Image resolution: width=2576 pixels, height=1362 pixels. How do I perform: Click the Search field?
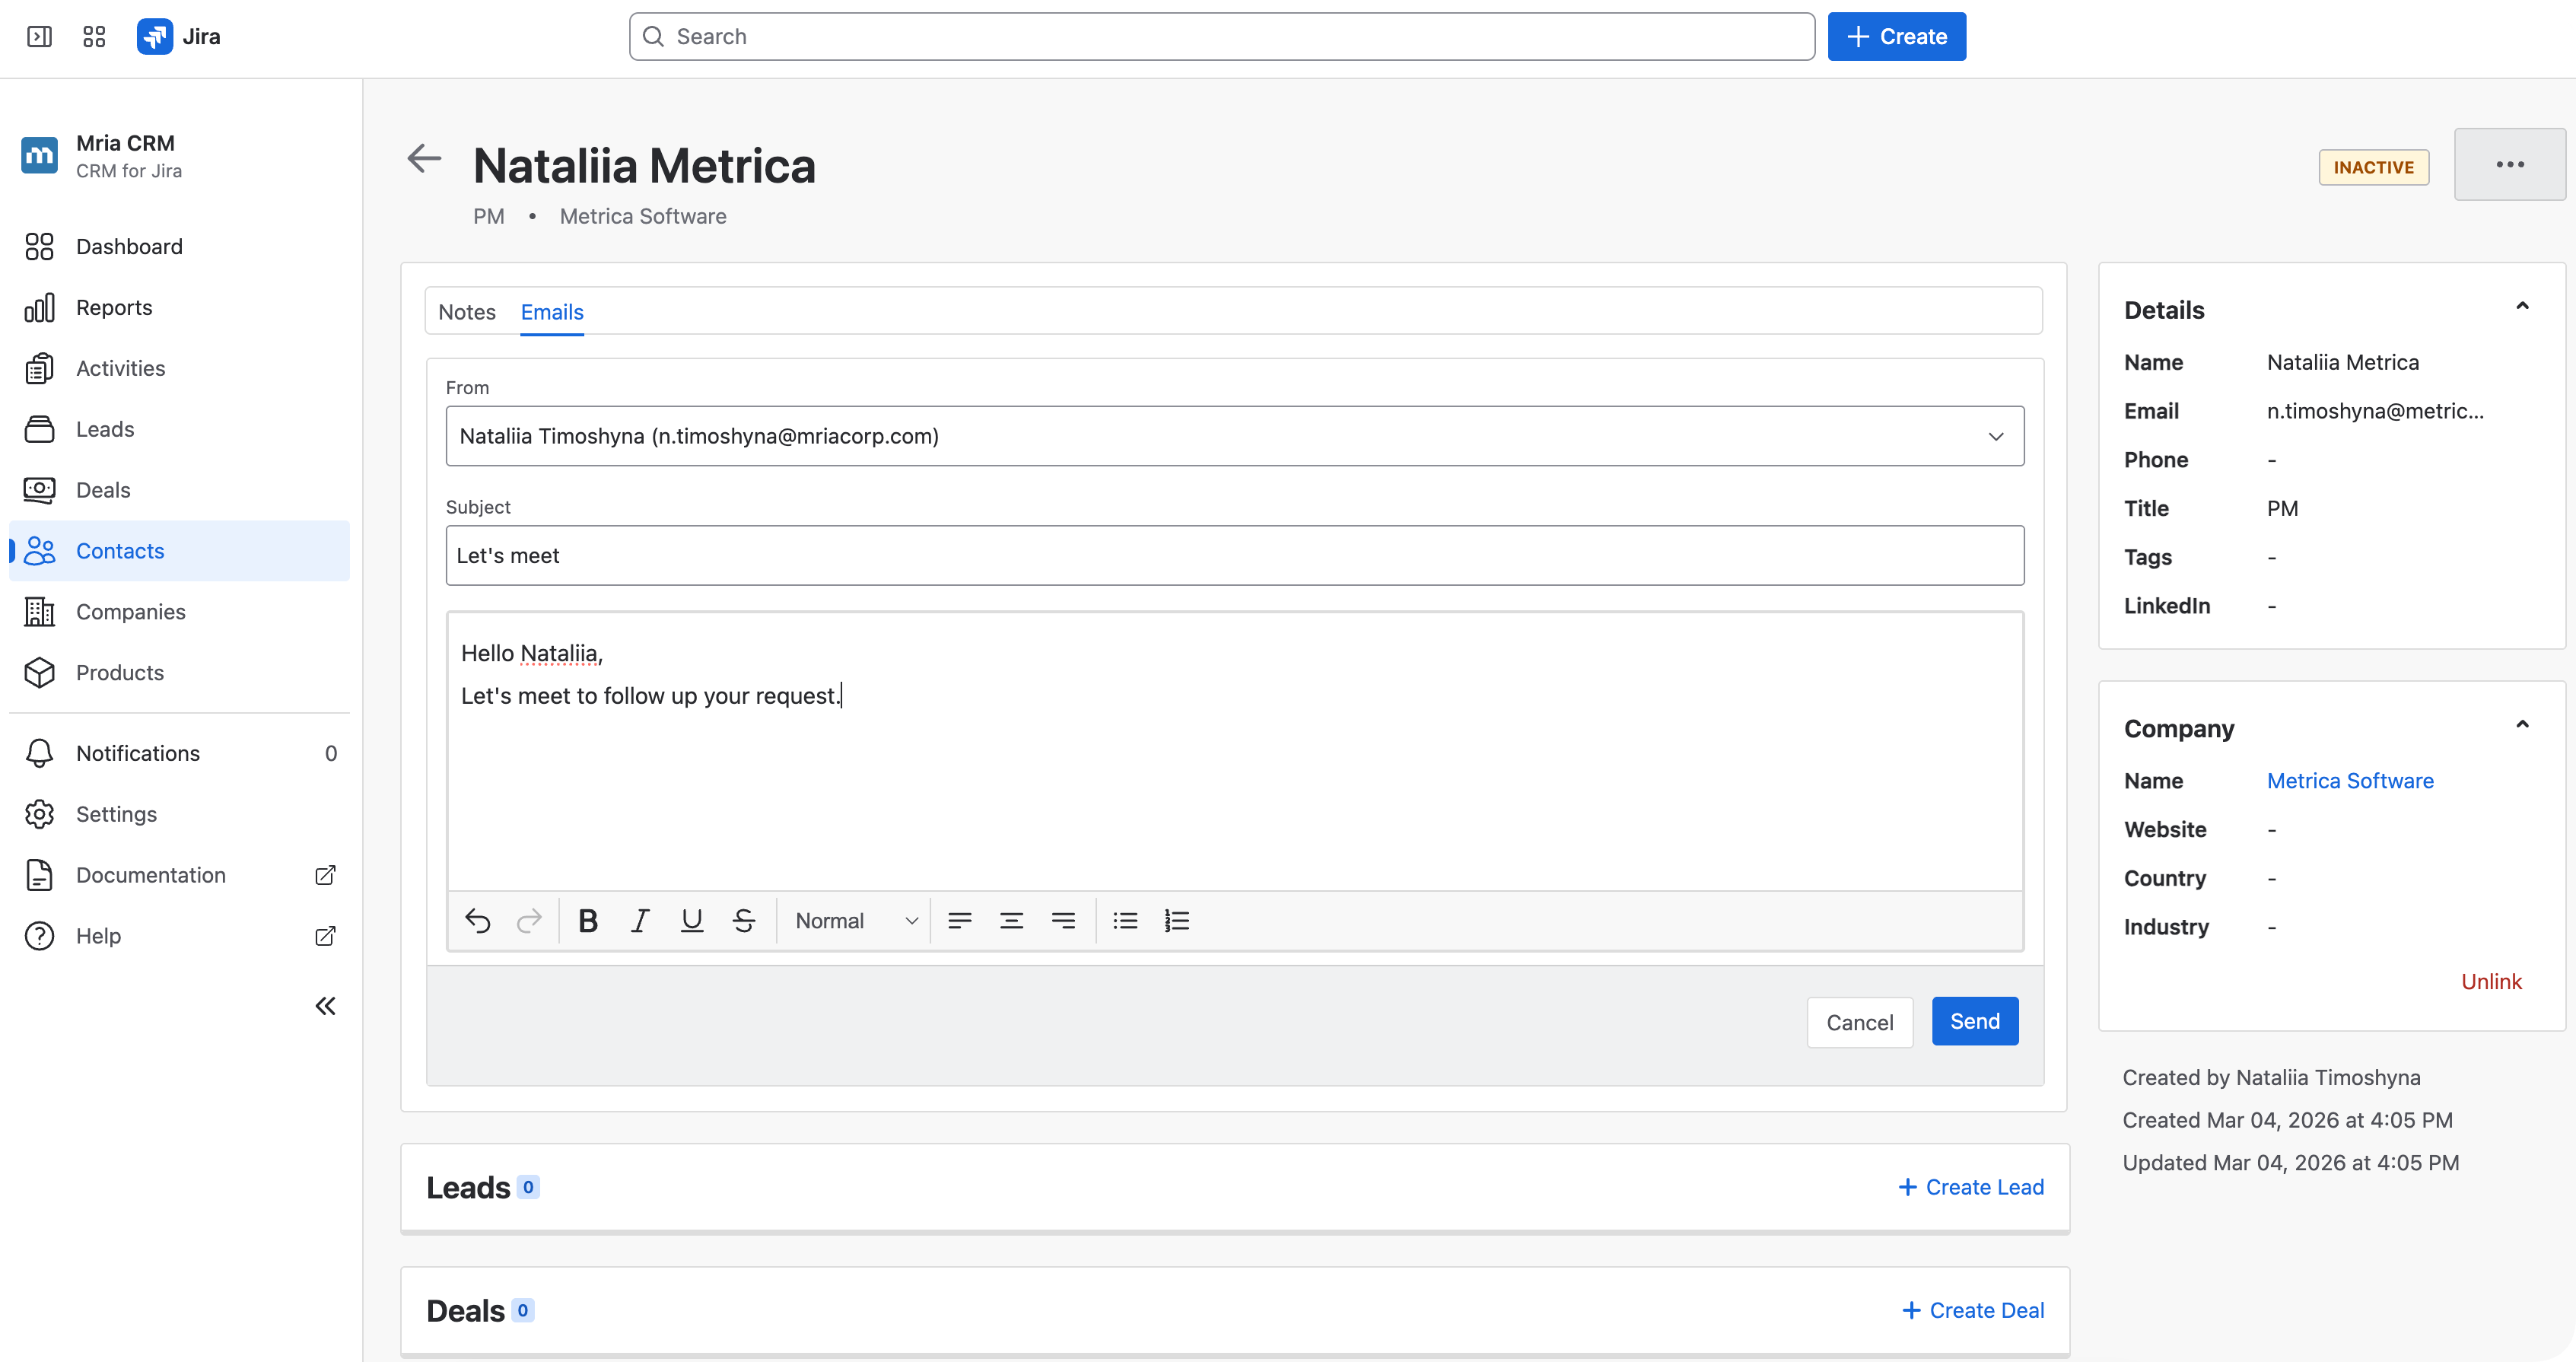click(x=1221, y=37)
